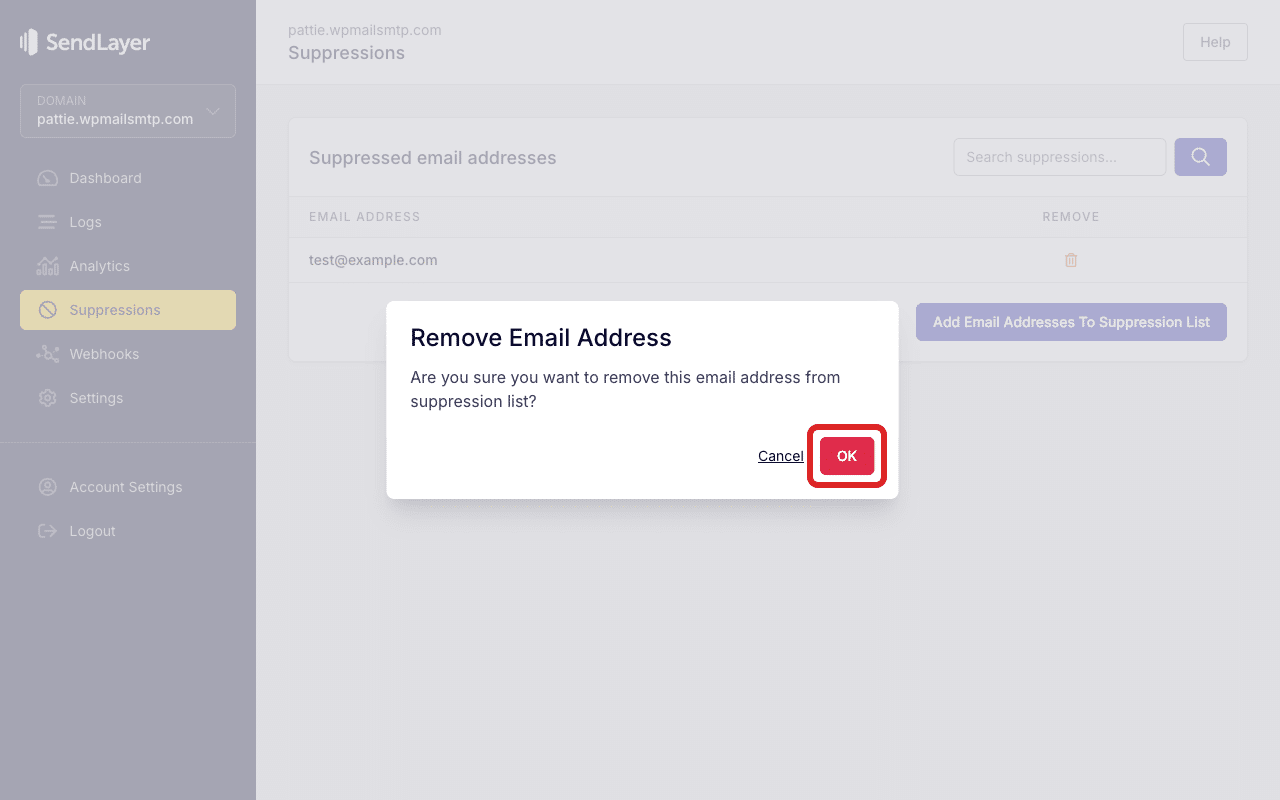Viewport: 1280px width, 800px height.
Task: Click the Settings gear icon
Action: coord(47,398)
